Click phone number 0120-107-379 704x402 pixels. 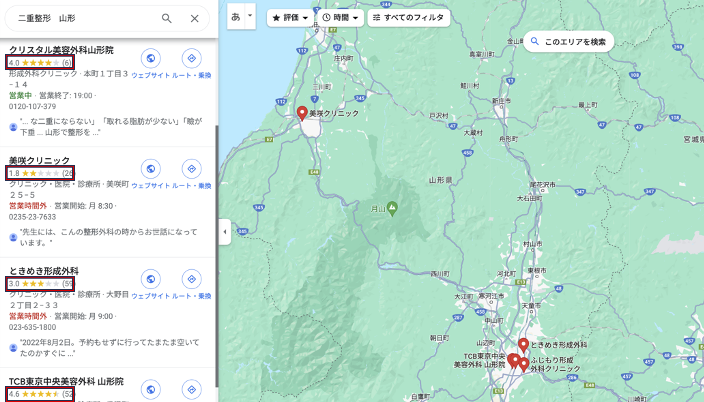pos(32,106)
